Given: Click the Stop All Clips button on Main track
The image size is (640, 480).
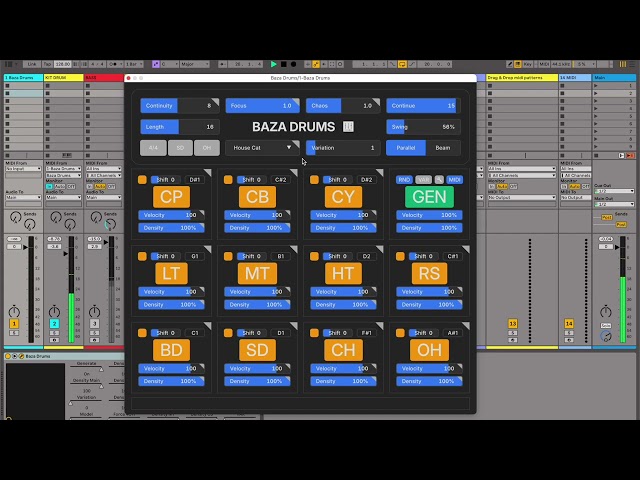Looking at the screenshot, I should coord(596,156).
